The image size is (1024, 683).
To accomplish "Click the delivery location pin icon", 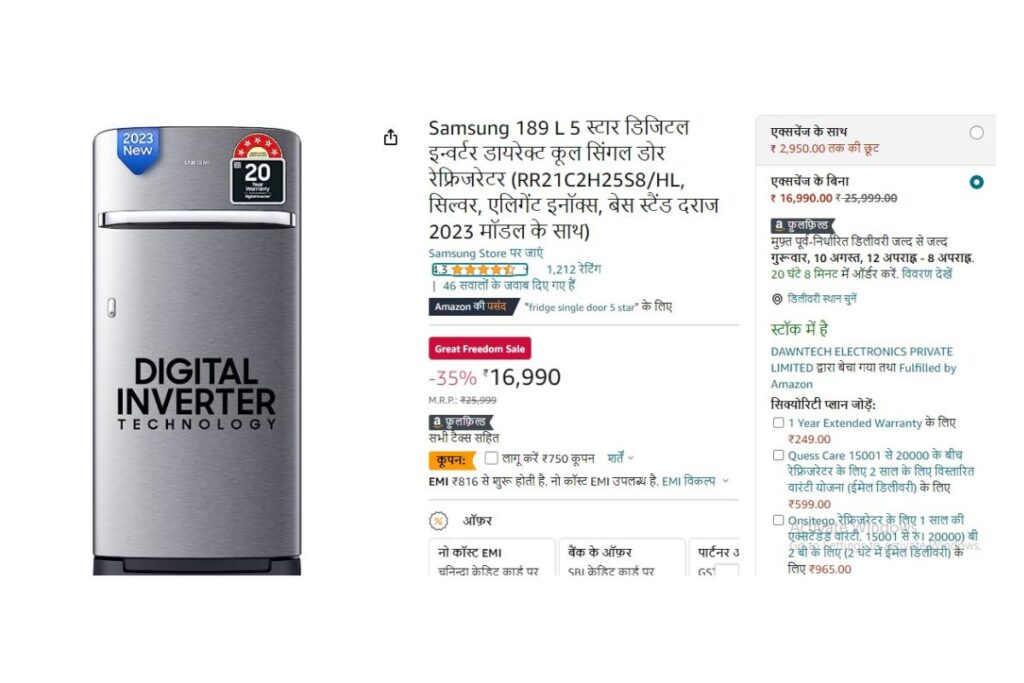I will [777, 299].
